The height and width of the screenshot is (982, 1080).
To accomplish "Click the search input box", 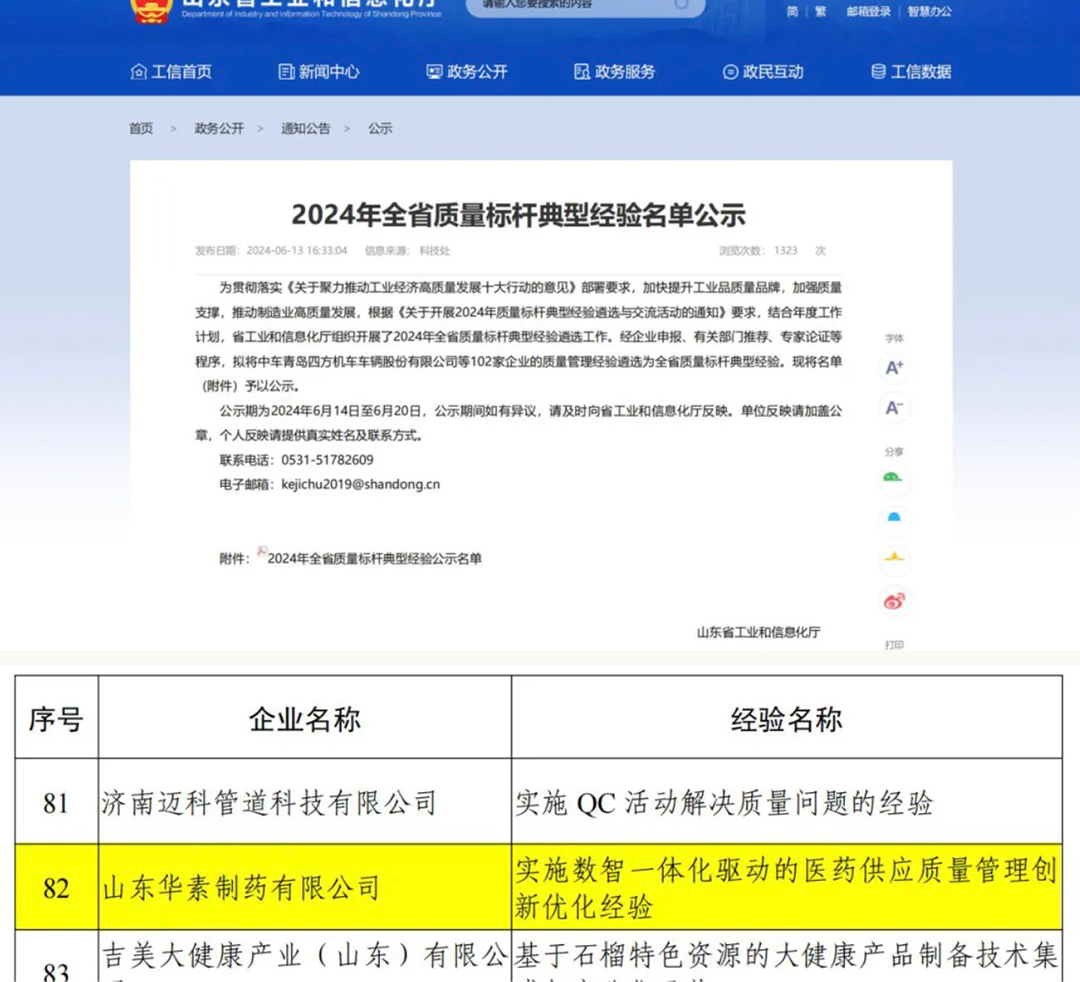I will [570, 6].
